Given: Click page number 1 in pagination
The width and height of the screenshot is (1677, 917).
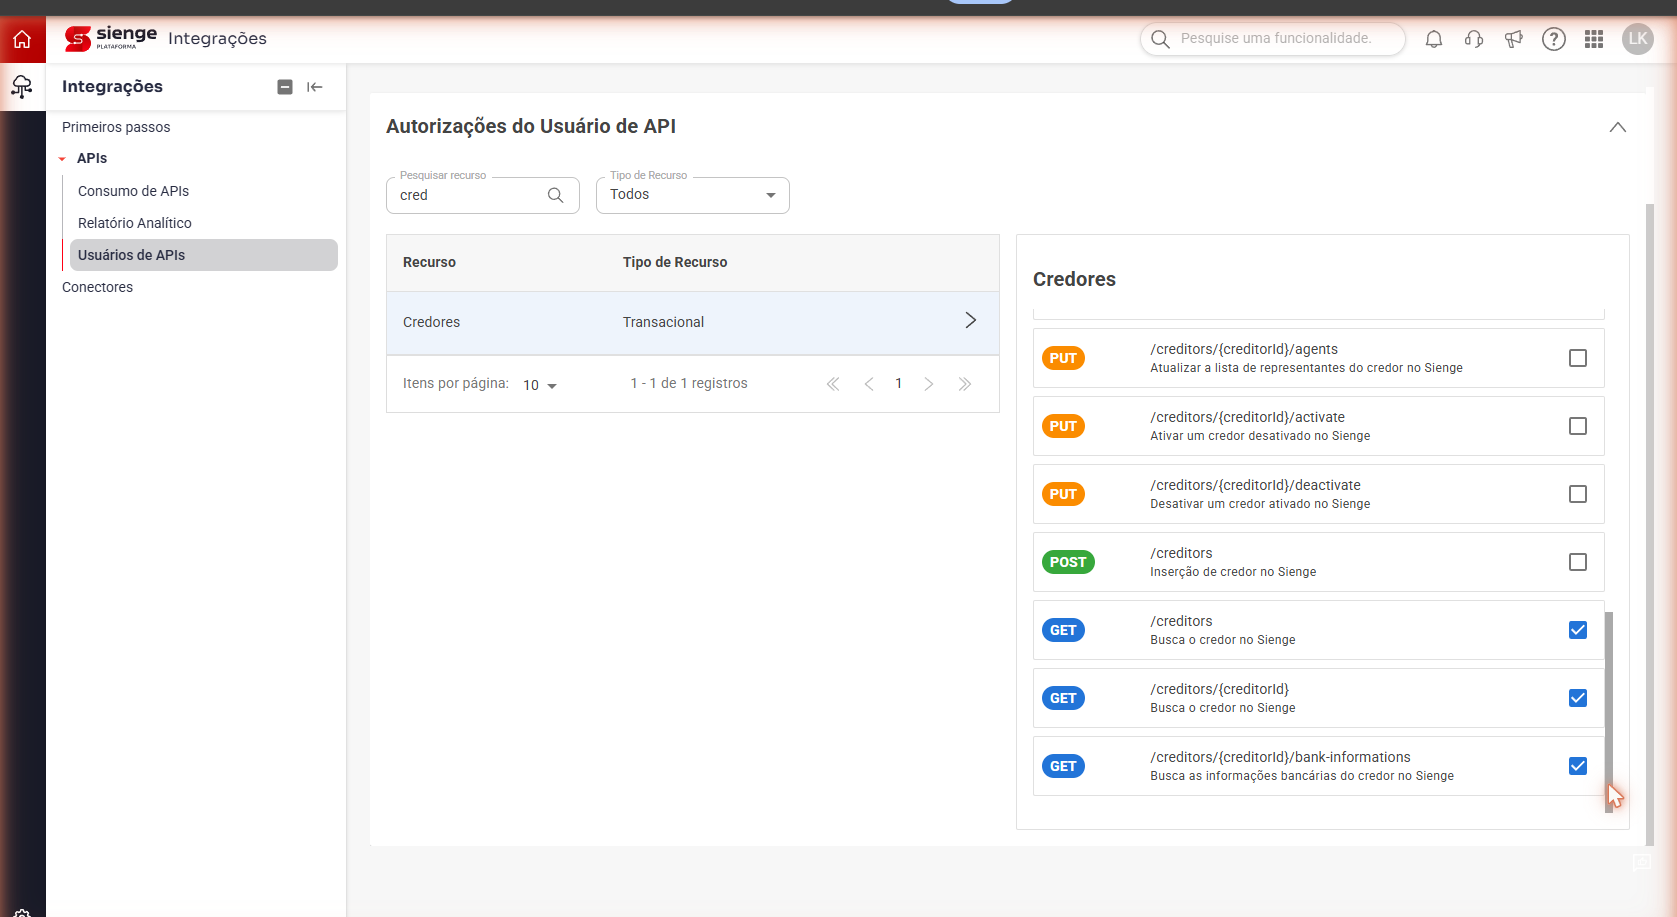Looking at the screenshot, I should [898, 384].
